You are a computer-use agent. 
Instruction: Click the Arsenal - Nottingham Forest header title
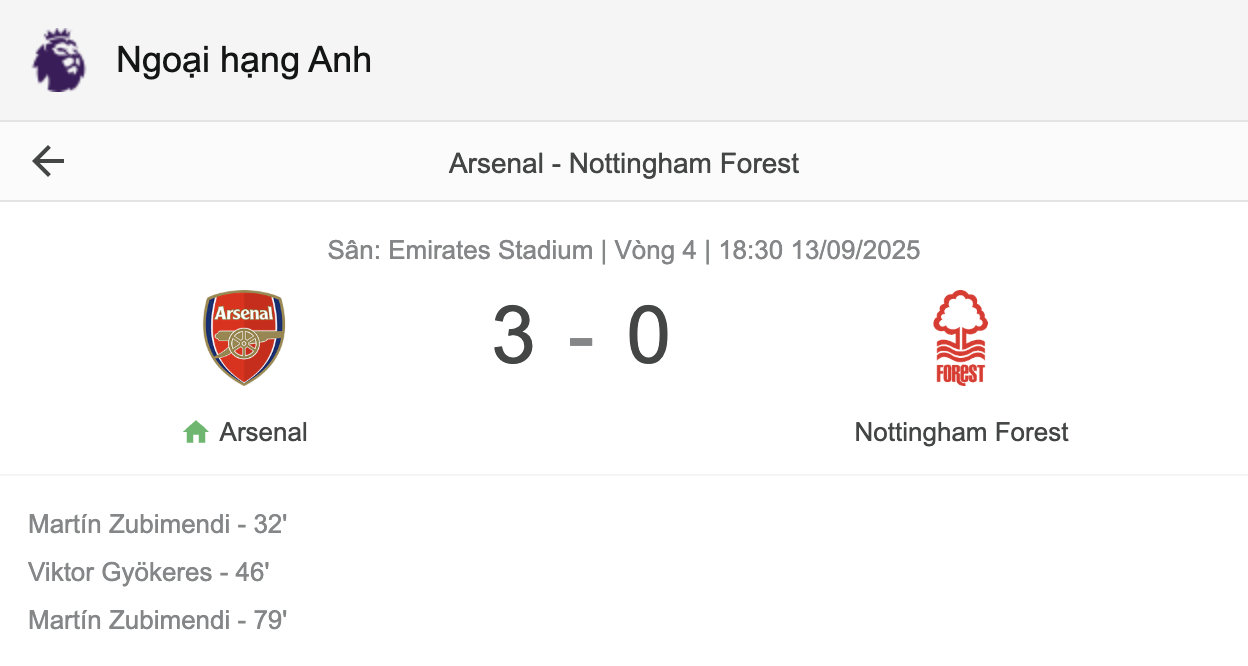point(624,163)
